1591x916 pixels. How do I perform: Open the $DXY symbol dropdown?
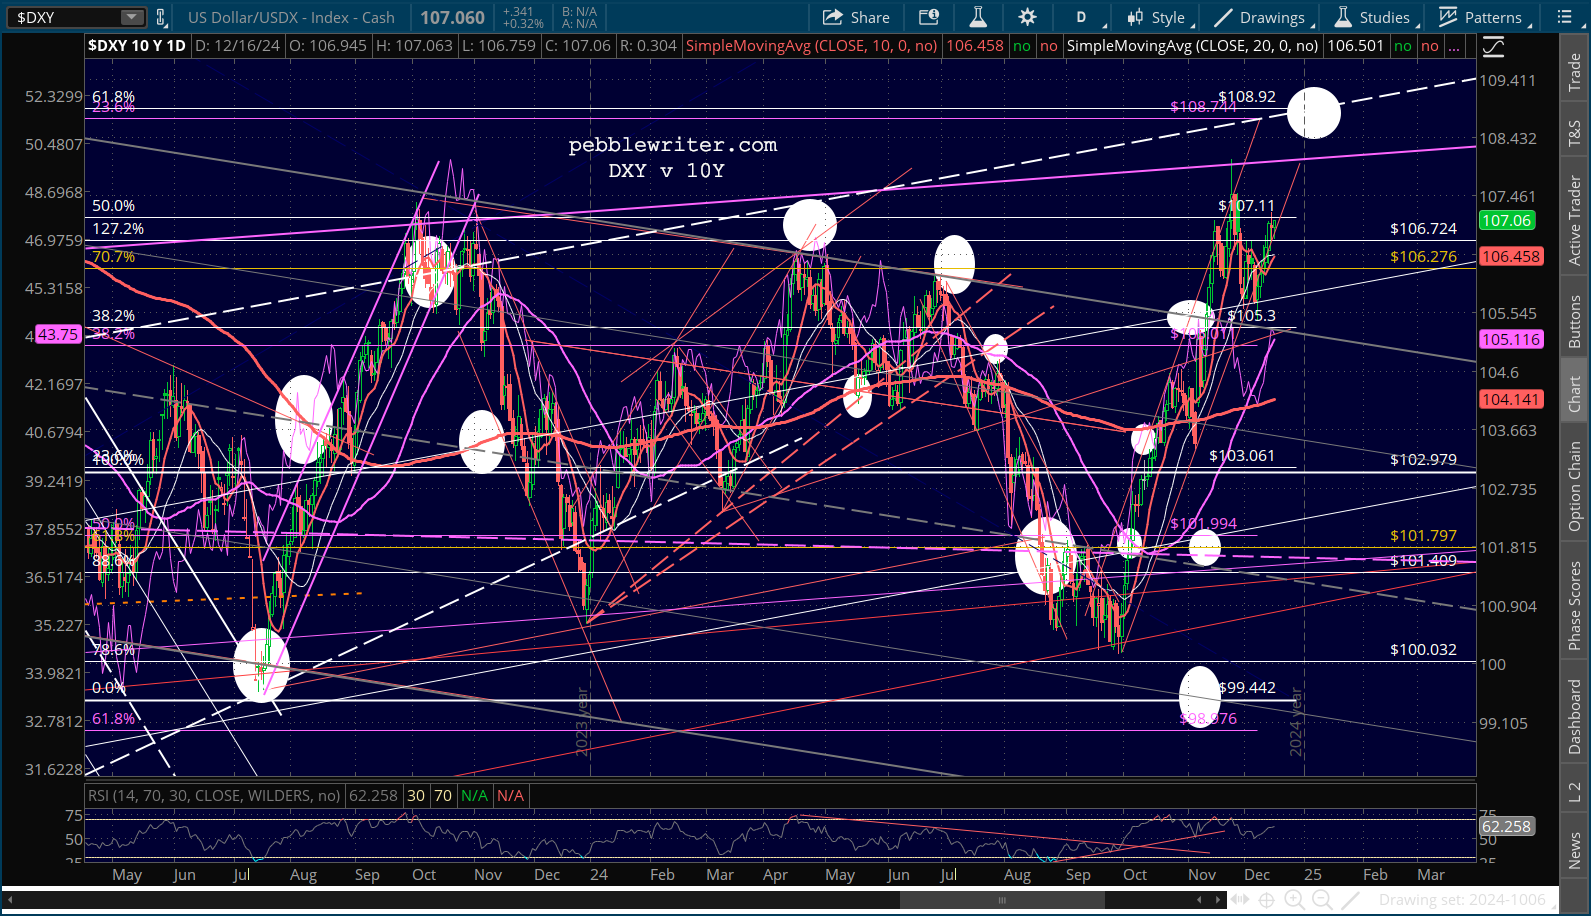click(132, 17)
